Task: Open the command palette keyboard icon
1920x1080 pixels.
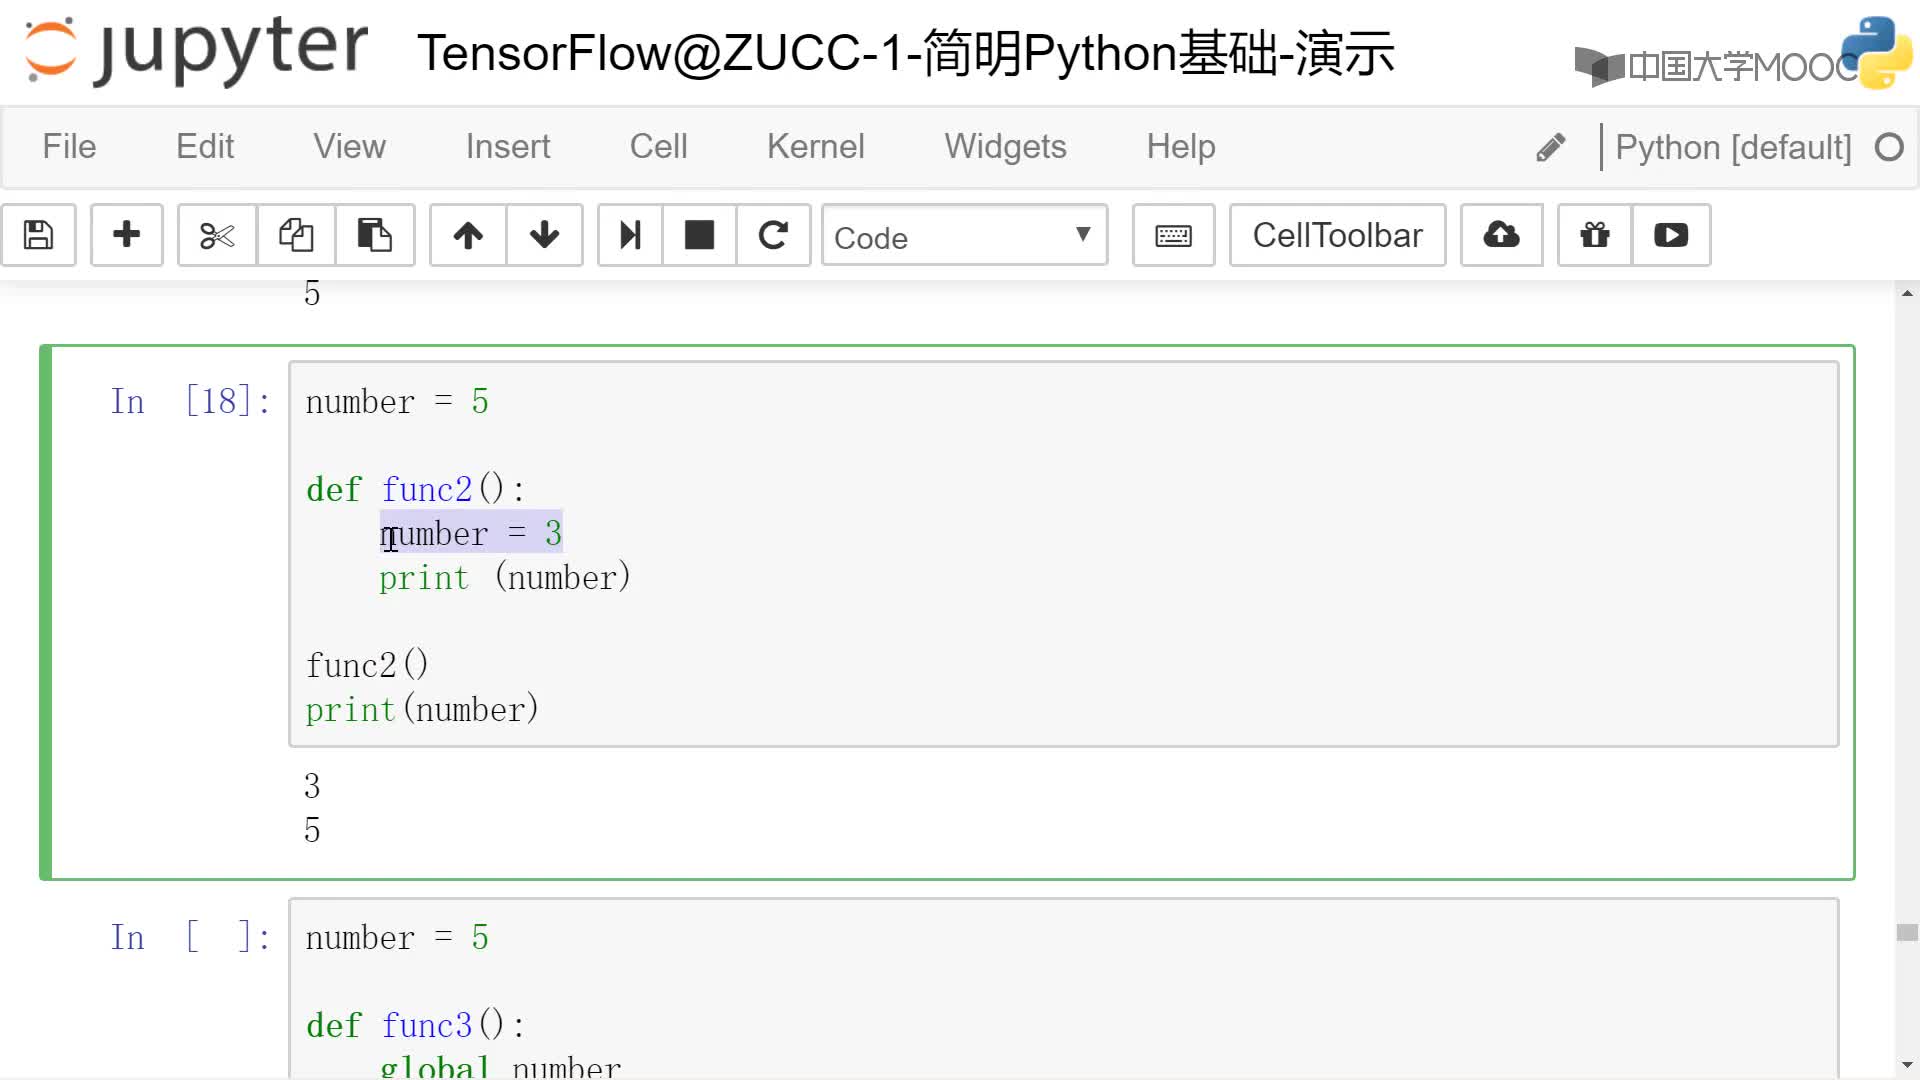Action: (x=1173, y=236)
